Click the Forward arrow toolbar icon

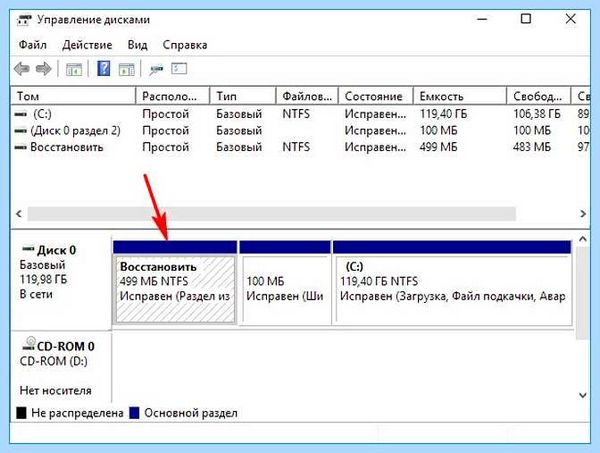point(44,69)
